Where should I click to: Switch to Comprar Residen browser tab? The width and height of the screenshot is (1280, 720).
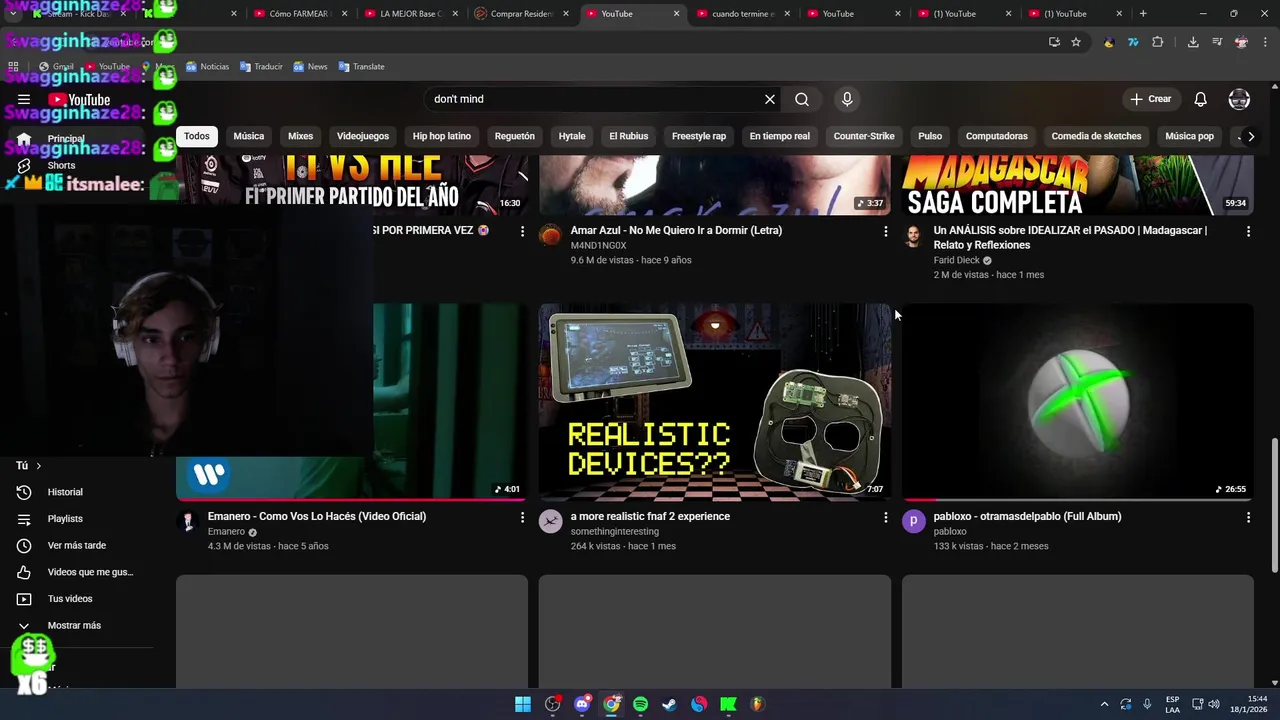(520, 14)
